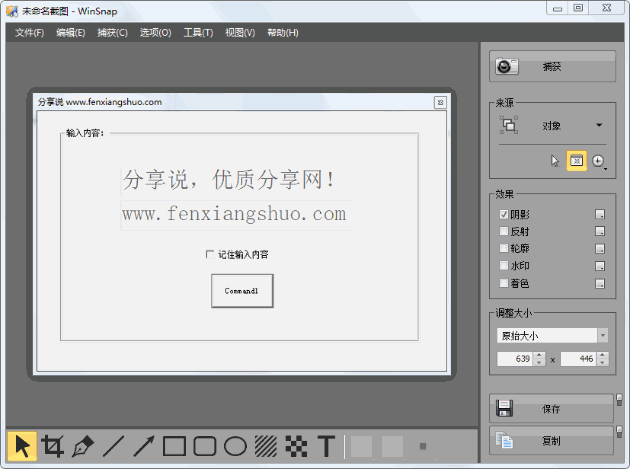The height and width of the screenshot is (469, 630).
Task: Enable the 水印 watermark effect checkbox
Action: pyautogui.click(x=504, y=266)
